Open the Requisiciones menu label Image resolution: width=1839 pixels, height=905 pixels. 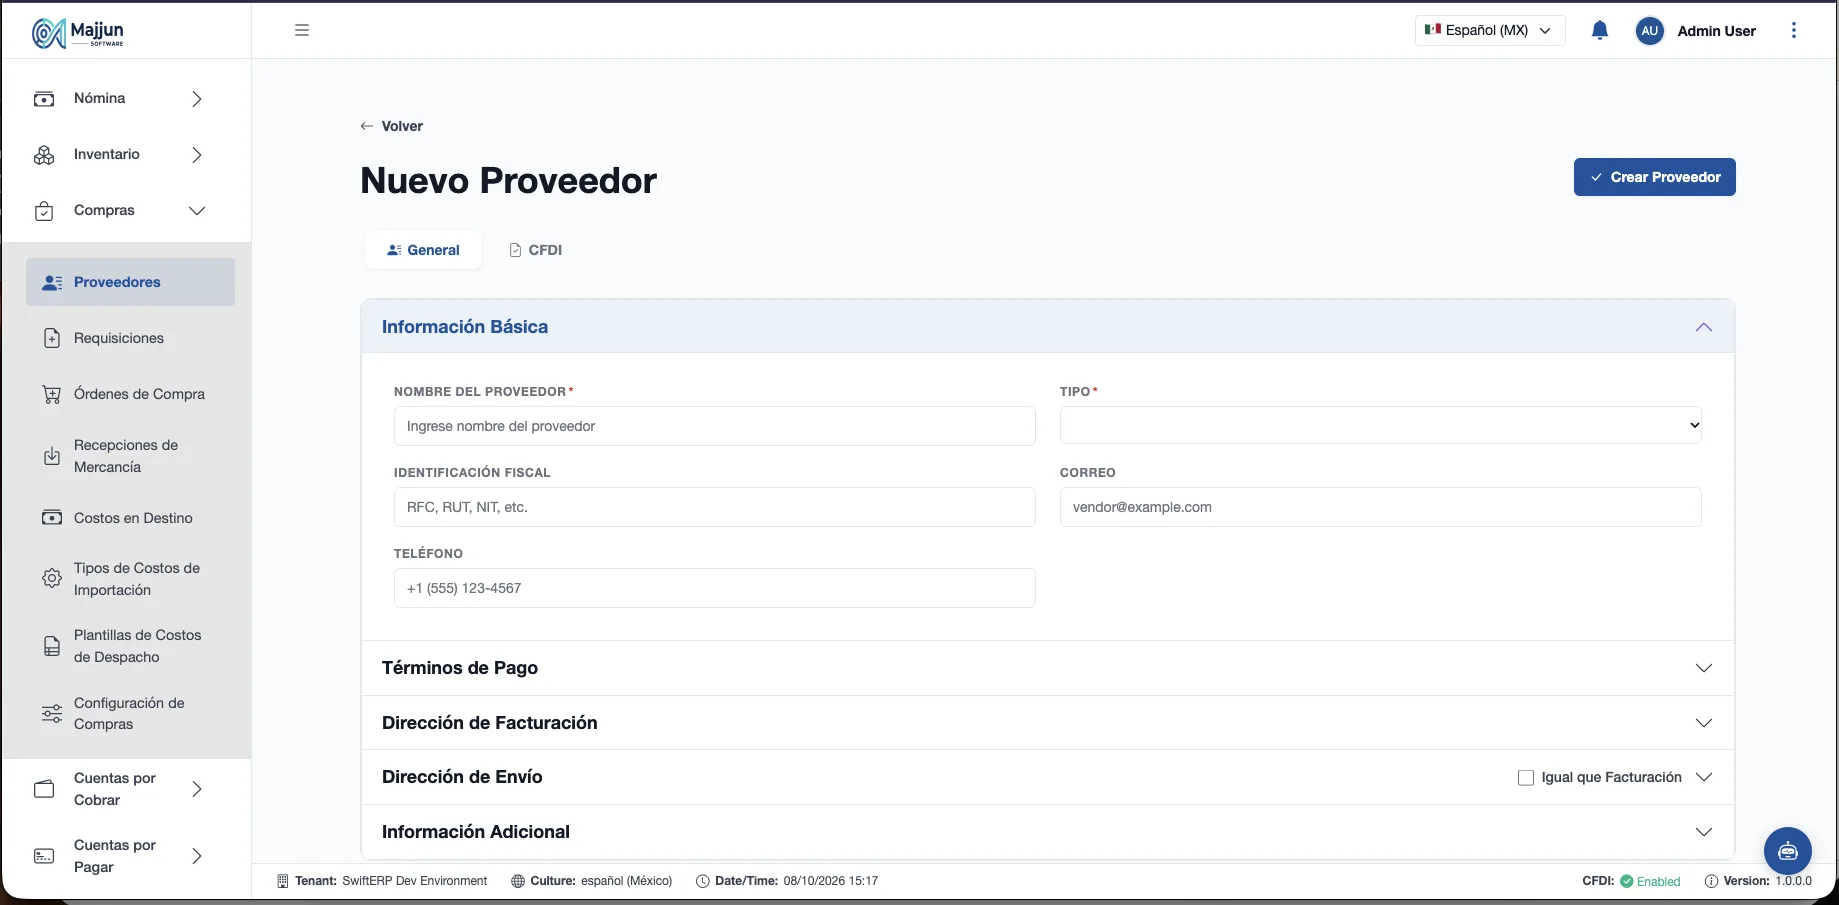[x=119, y=338]
